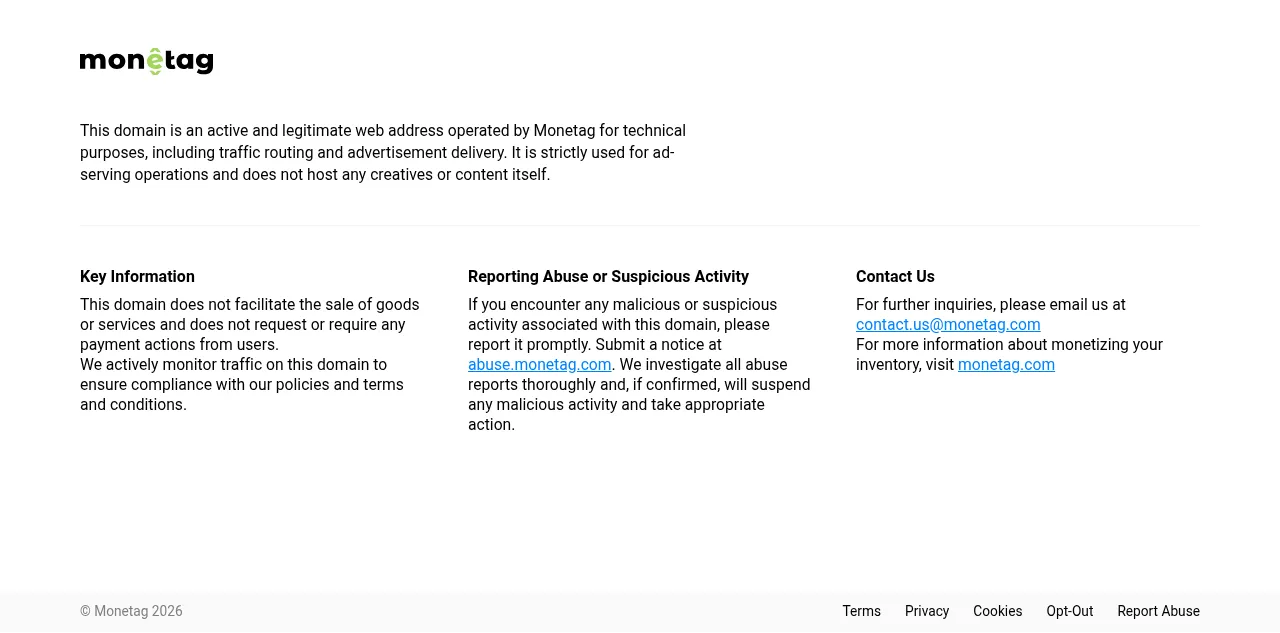This screenshot has width=1280, height=633.
Task: Visit the monetag.com link under Contact Us
Action: (1006, 365)
